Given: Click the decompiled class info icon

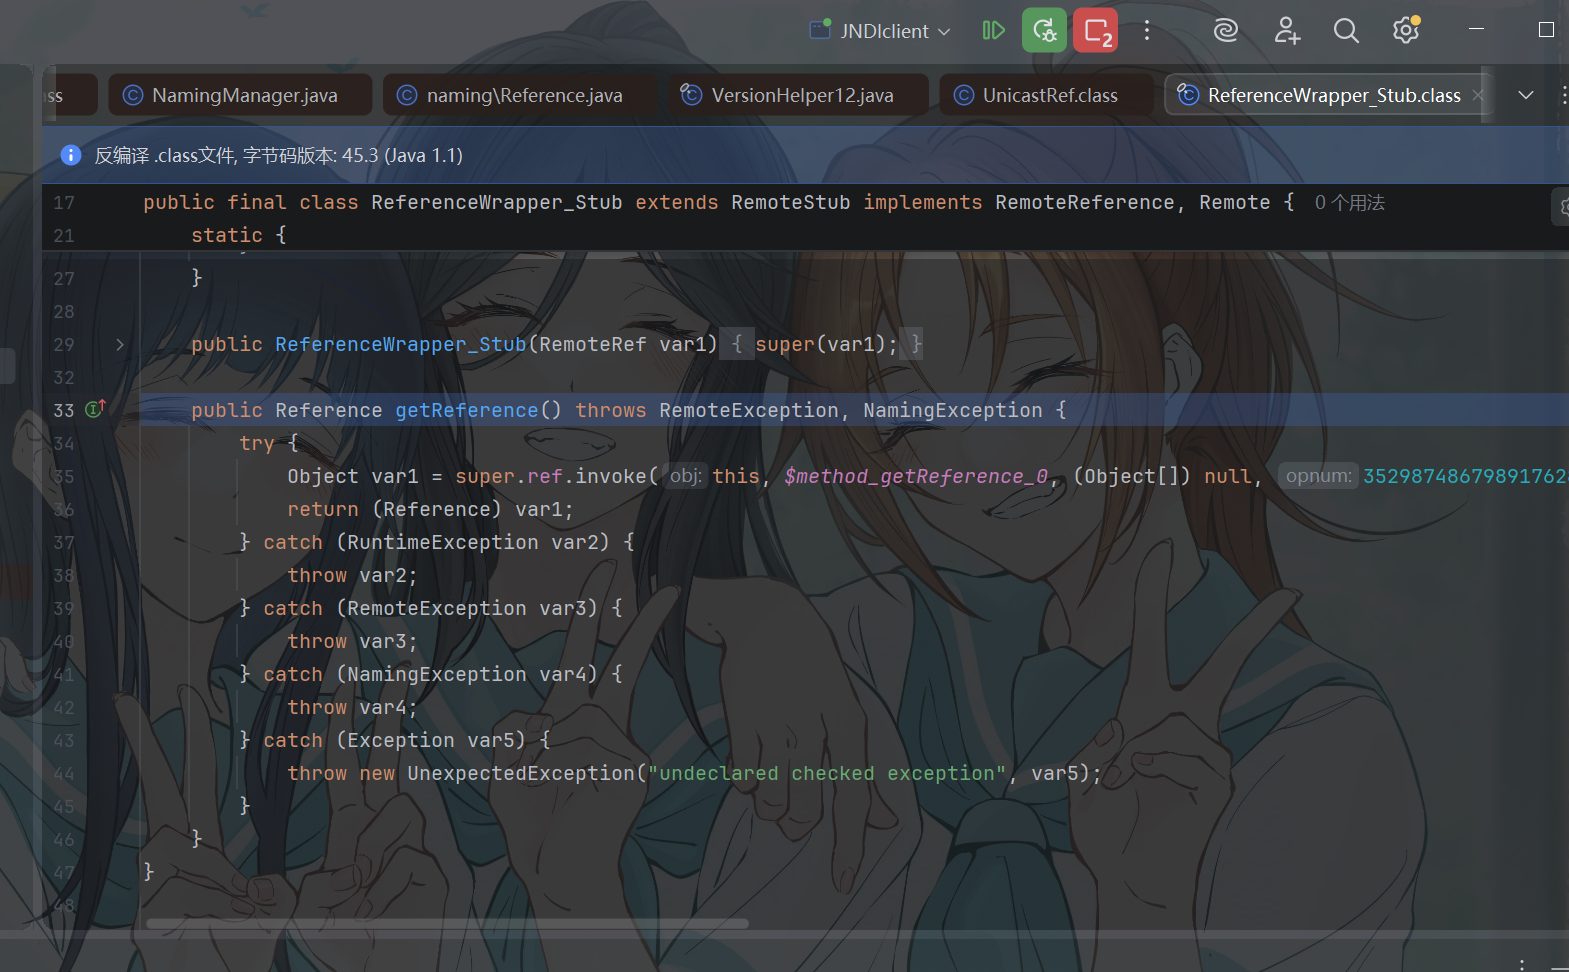Looking at the screenshot, I should (71, 155).
